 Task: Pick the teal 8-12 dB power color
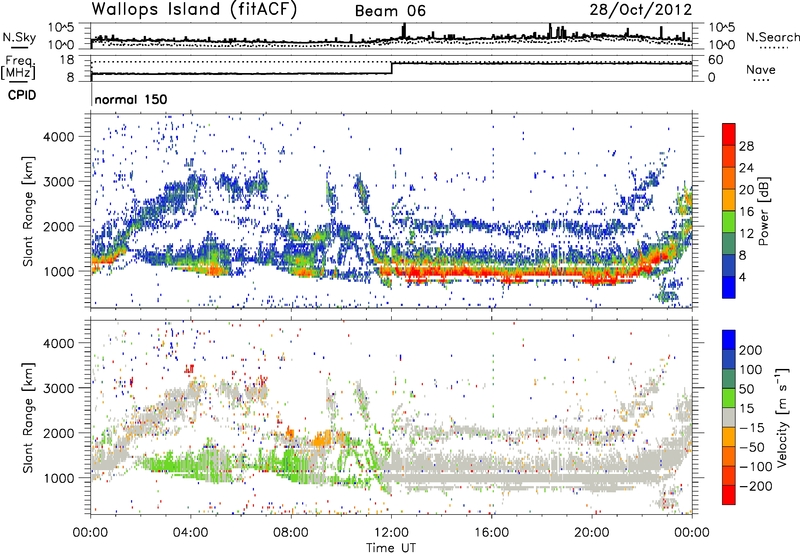coord(729,243)
